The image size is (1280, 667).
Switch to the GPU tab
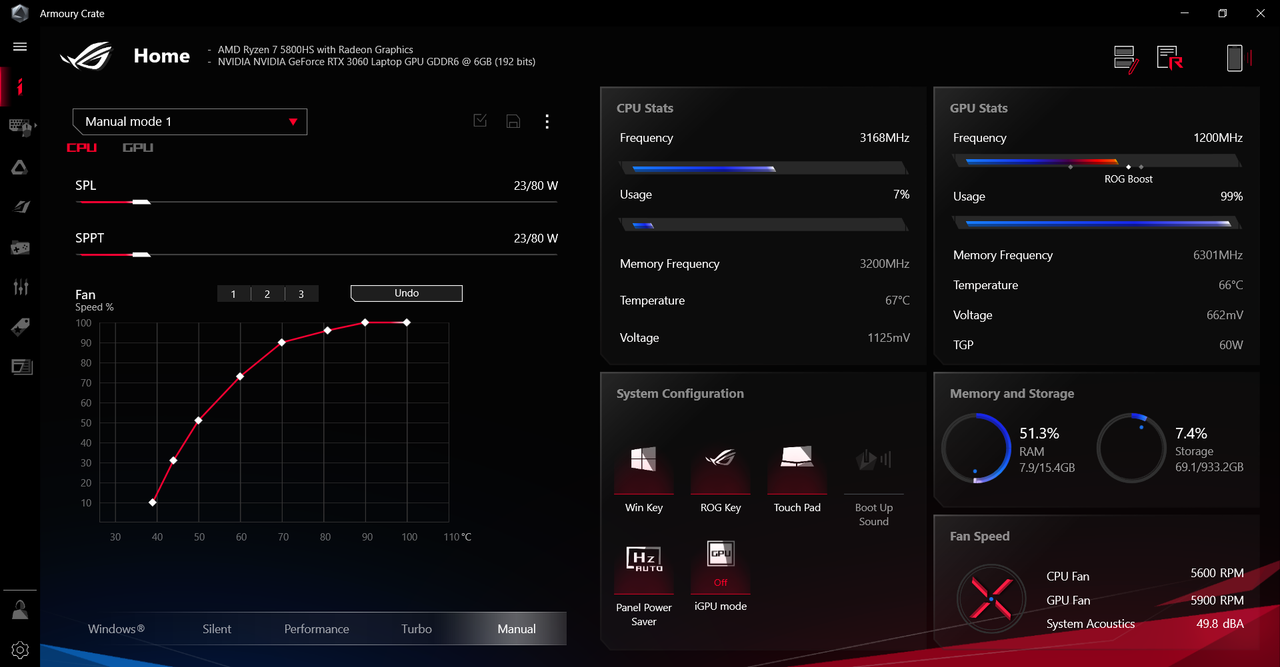pyautogui.click(x=138, y=147)
